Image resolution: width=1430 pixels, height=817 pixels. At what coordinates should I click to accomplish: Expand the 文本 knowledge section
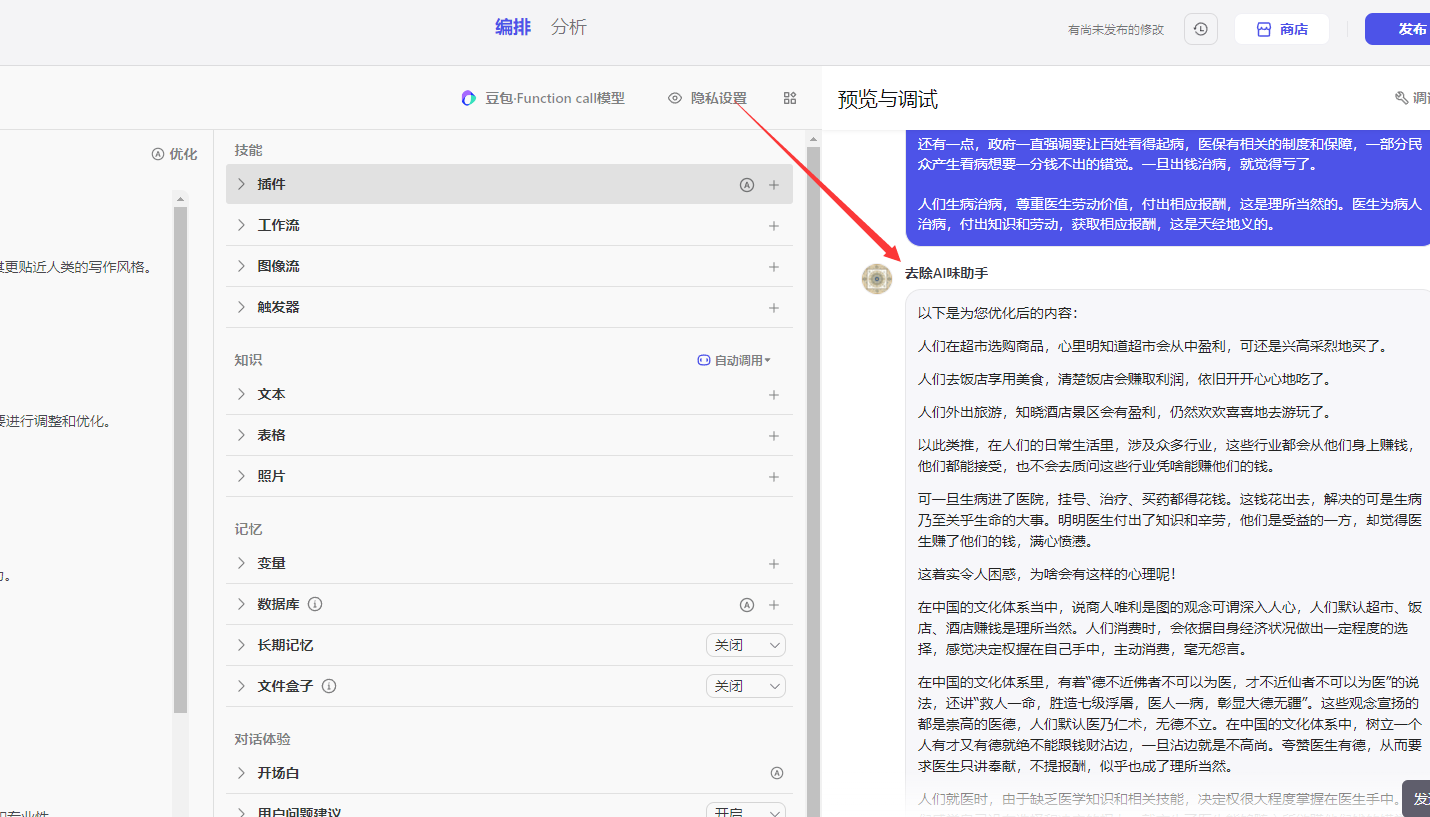(x=241, y=394)
